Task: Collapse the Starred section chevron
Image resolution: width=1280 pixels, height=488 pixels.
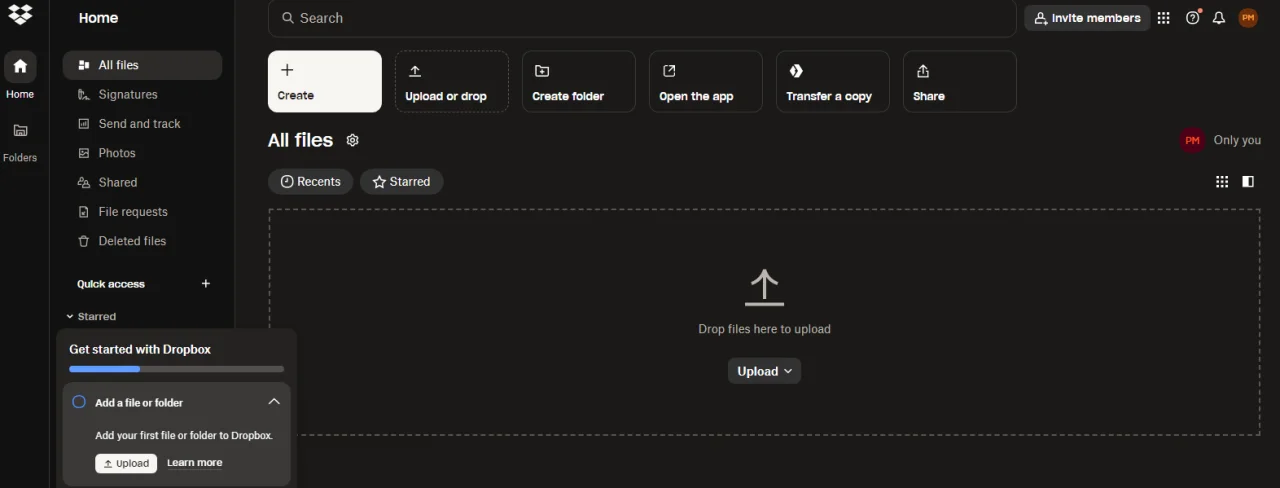Action: 70,316
